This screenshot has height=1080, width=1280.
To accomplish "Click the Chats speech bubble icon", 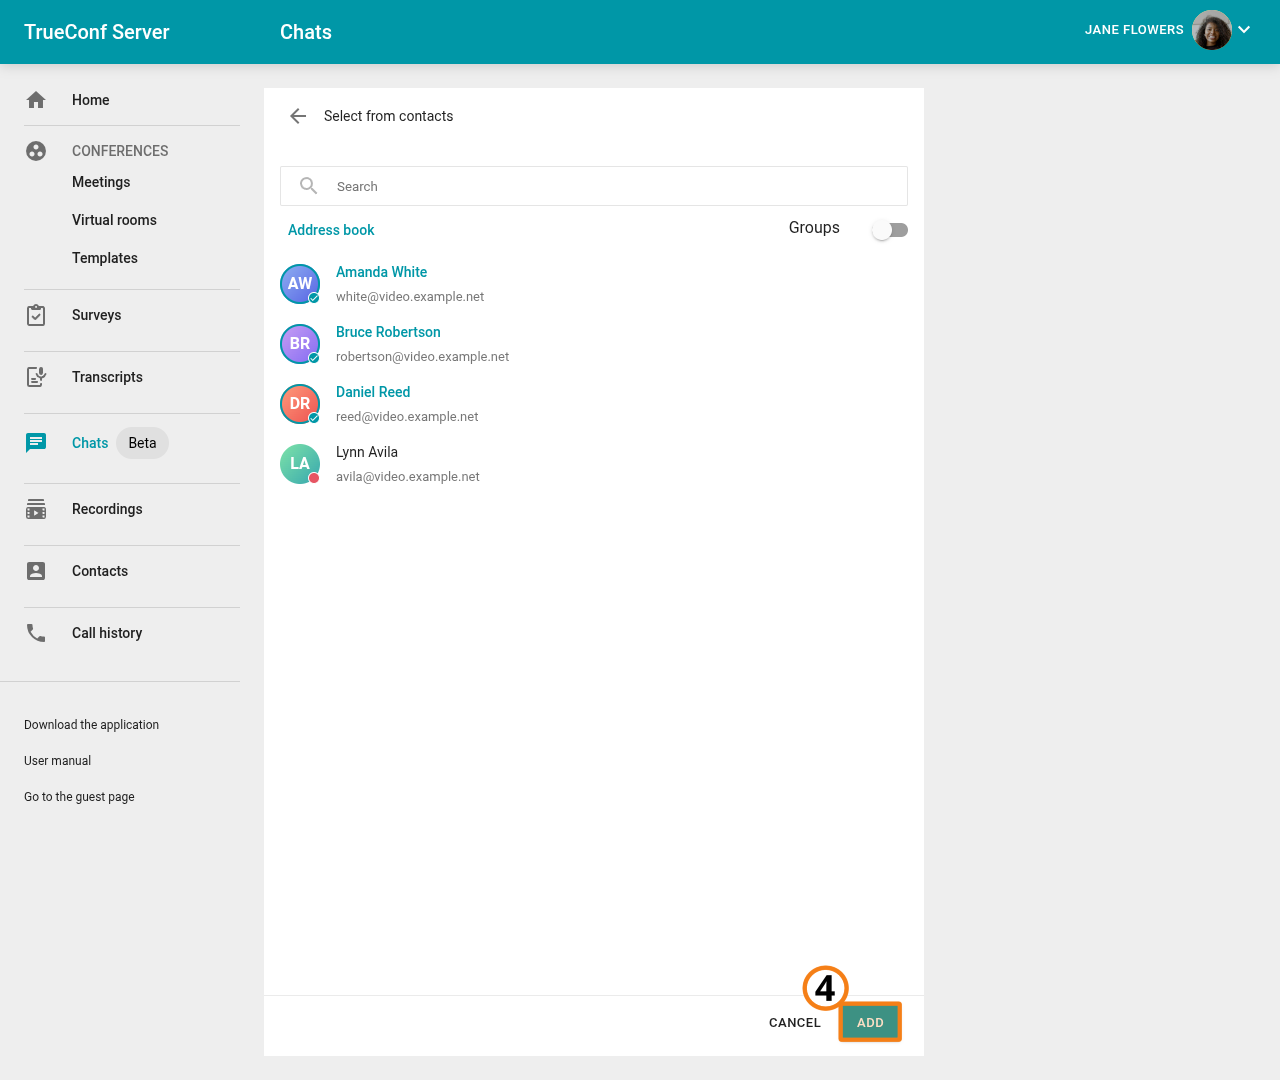I will 36,443.
